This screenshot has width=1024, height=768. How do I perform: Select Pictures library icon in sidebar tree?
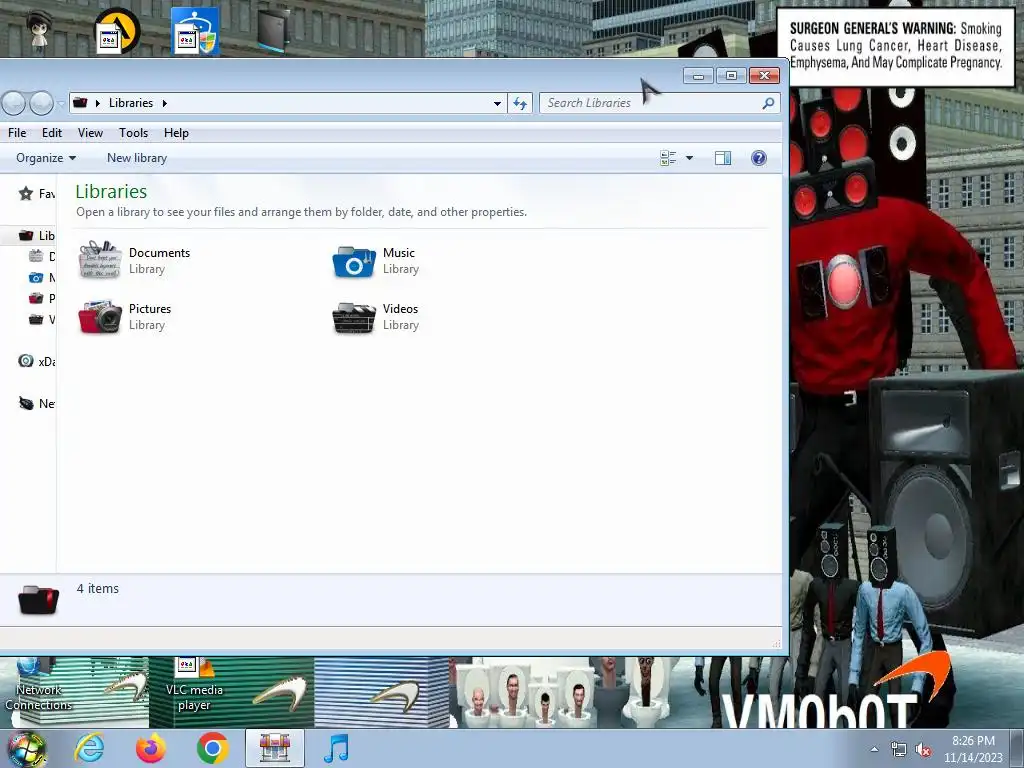tap(36, 298)
